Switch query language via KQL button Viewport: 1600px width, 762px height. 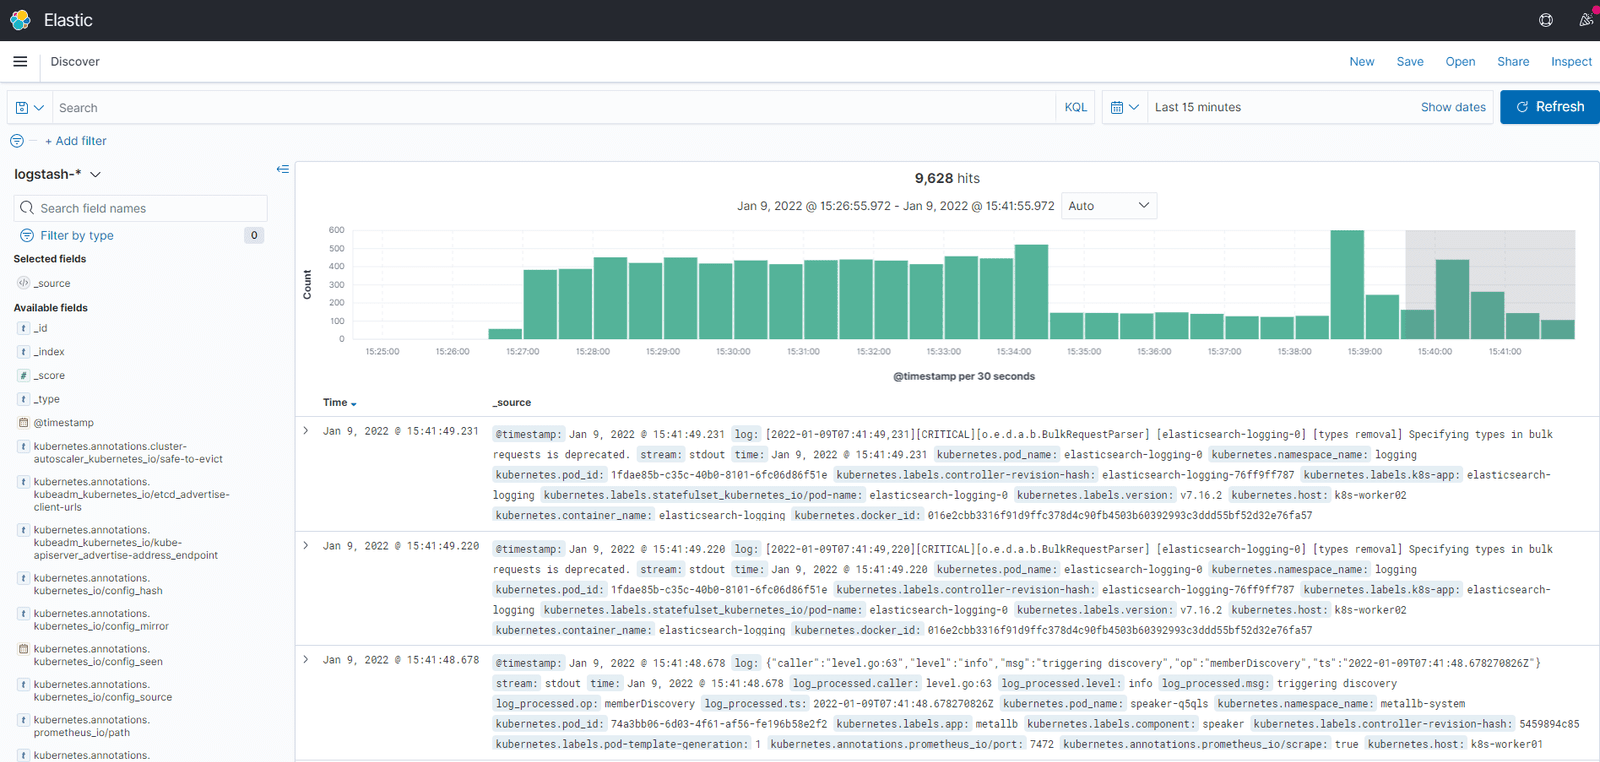1076,107
